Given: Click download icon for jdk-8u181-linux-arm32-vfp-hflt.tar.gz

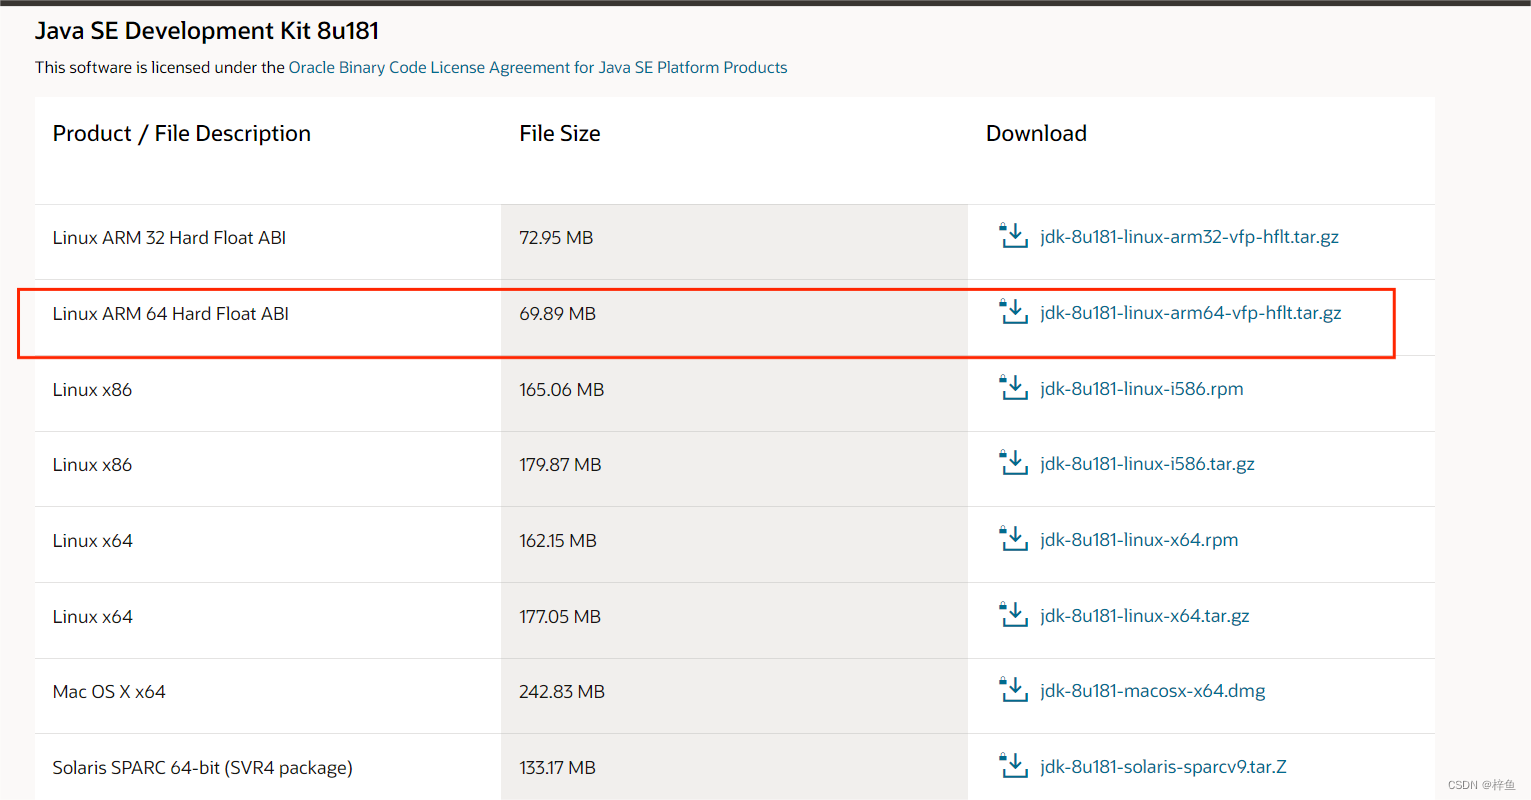Looking at the screenshot, I should click(1014, 236).
